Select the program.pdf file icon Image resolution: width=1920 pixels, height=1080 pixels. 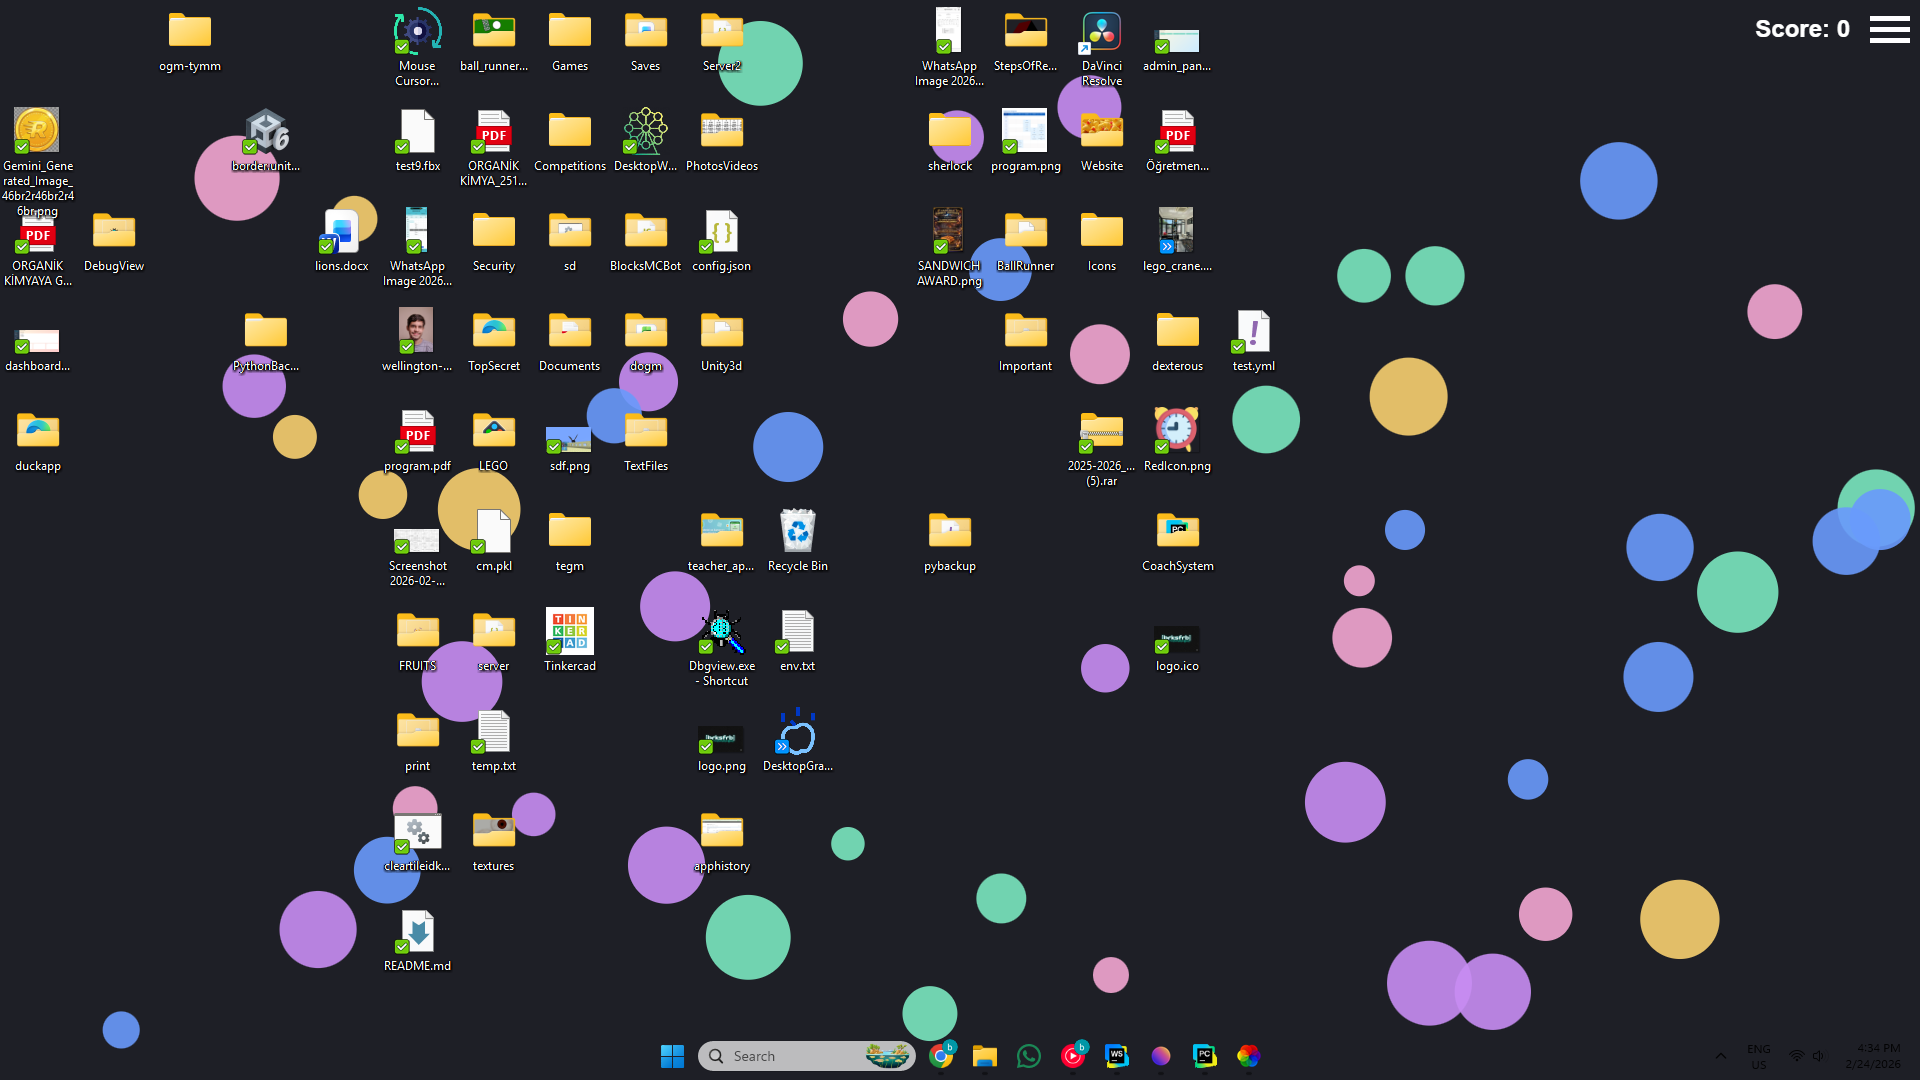click(x=417, y=431)
